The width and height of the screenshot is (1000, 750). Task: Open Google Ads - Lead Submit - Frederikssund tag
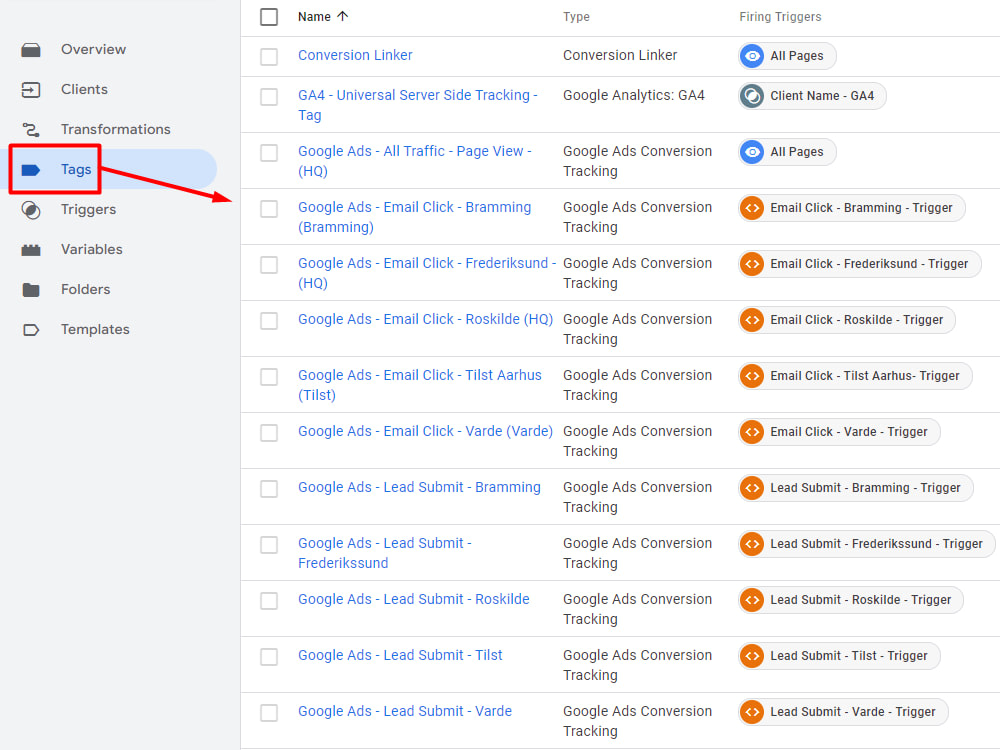(x=385, y=553)
